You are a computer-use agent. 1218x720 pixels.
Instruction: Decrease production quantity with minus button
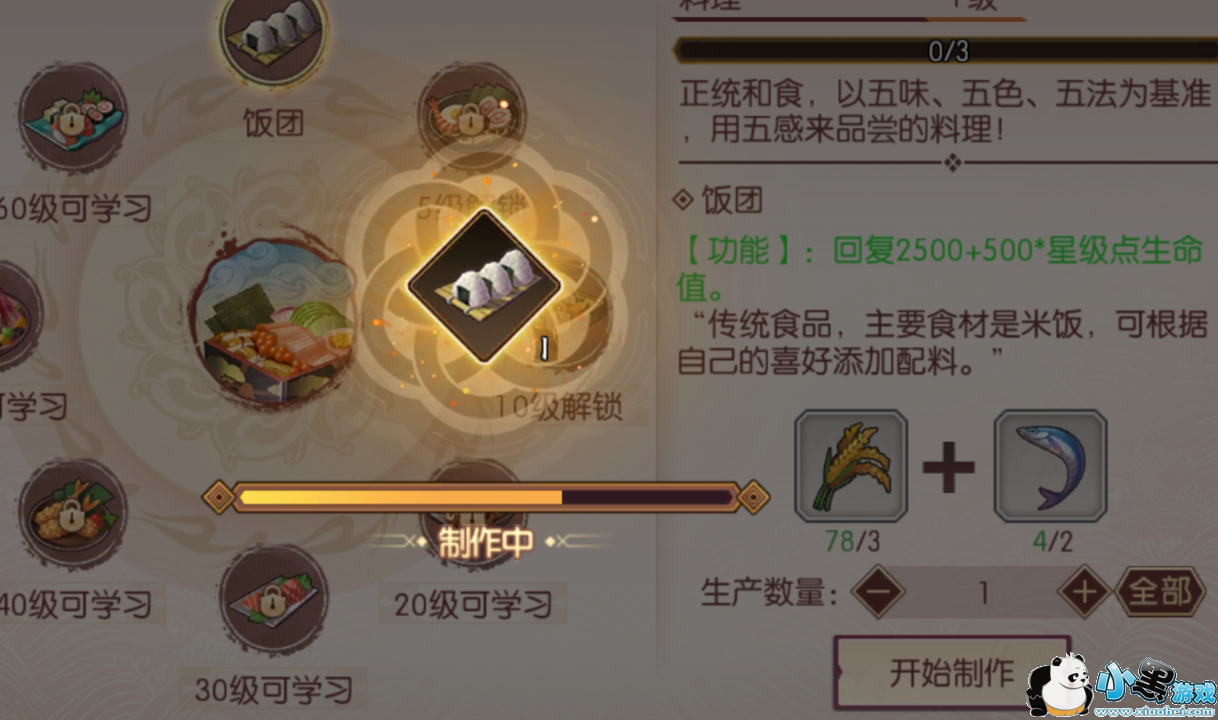point(878,593)
